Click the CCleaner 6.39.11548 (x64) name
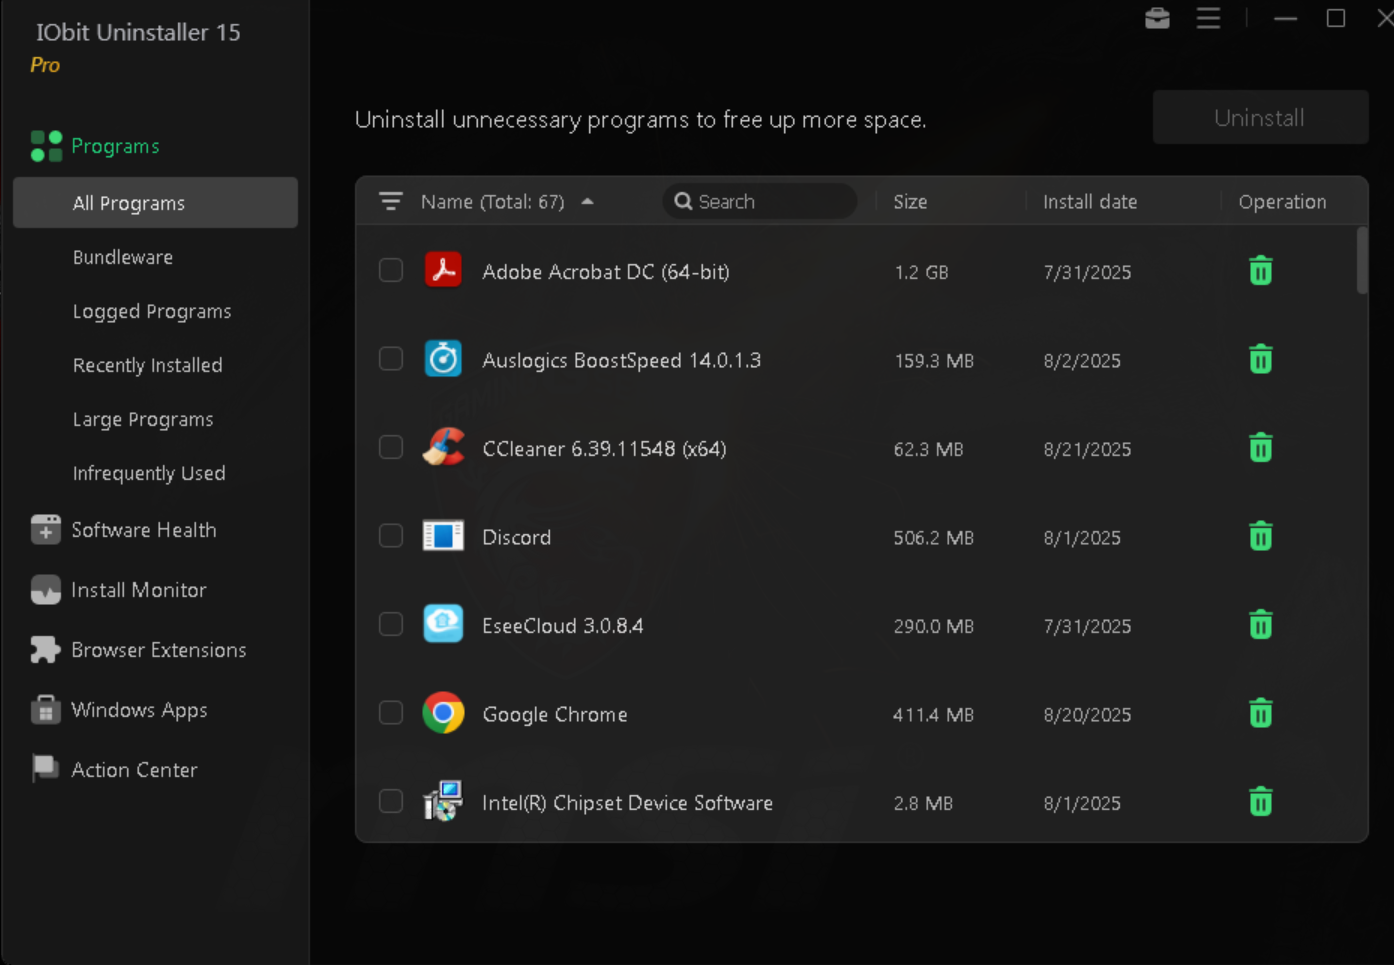 pos(604,449)
